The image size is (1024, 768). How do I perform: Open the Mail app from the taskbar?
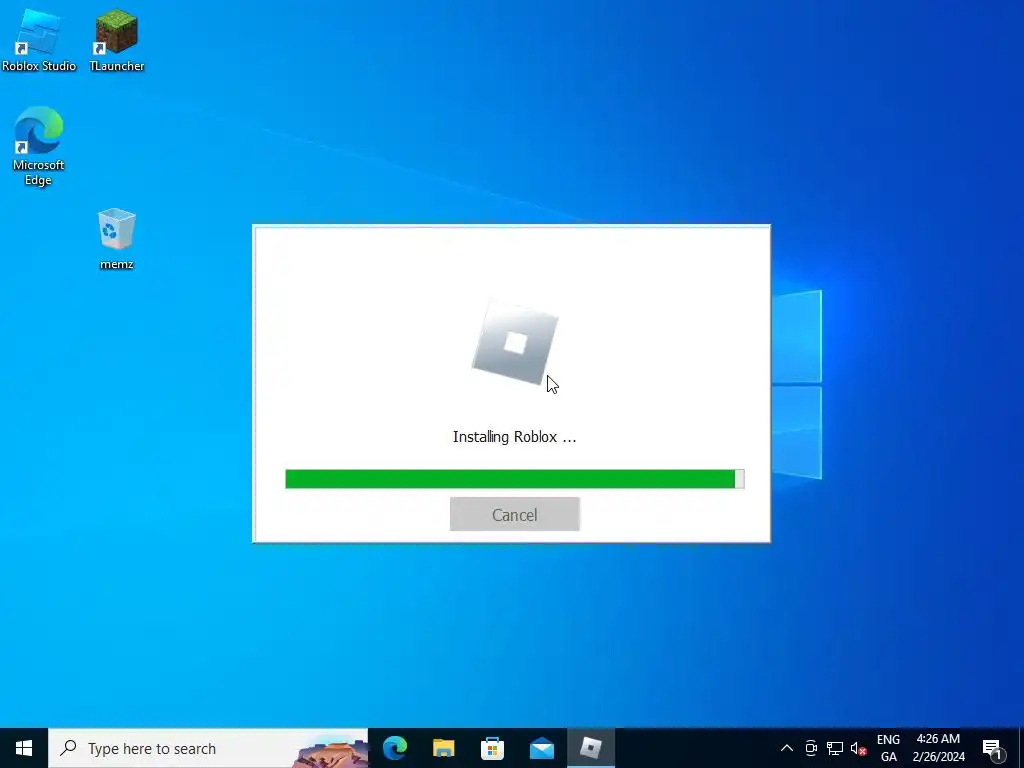click(541, 748)
